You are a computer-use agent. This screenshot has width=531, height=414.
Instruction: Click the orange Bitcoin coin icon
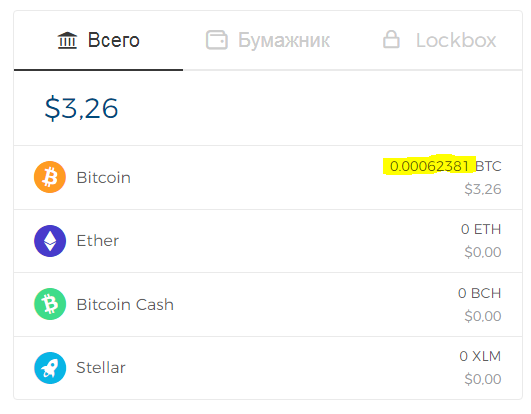click(50, 177)
